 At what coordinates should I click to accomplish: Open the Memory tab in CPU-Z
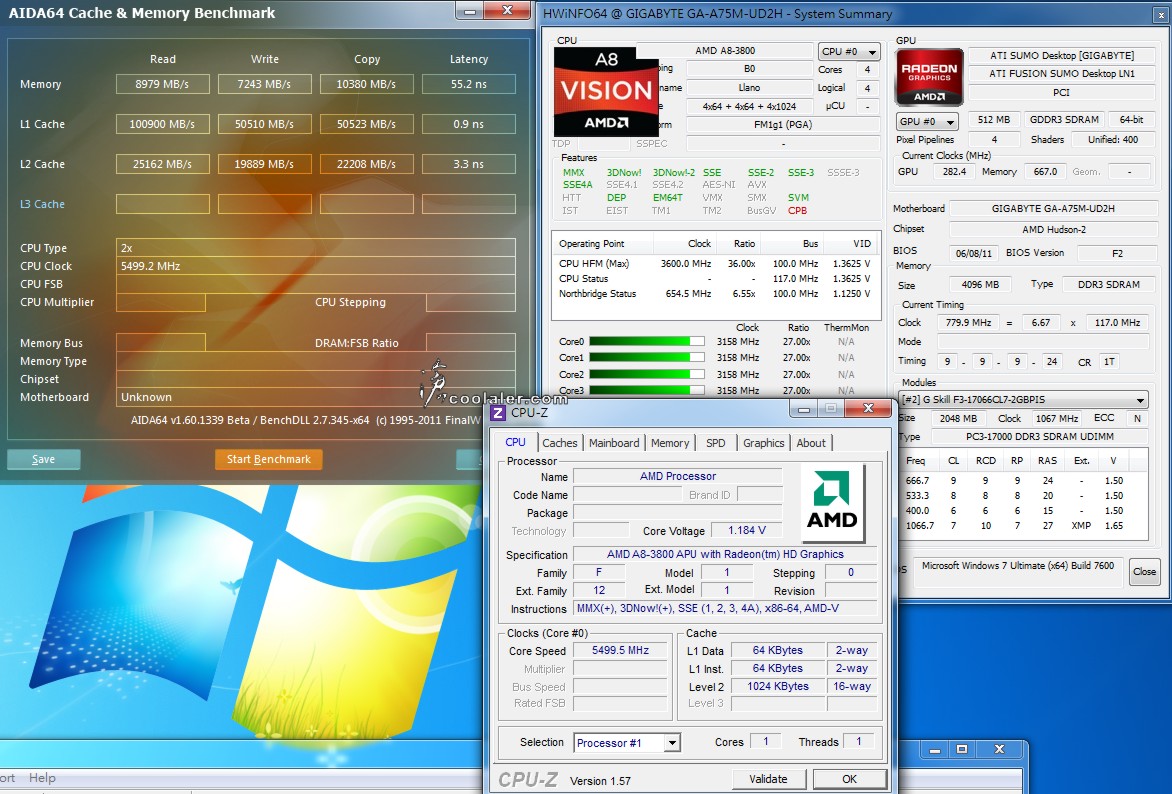[x=670, y=443]
